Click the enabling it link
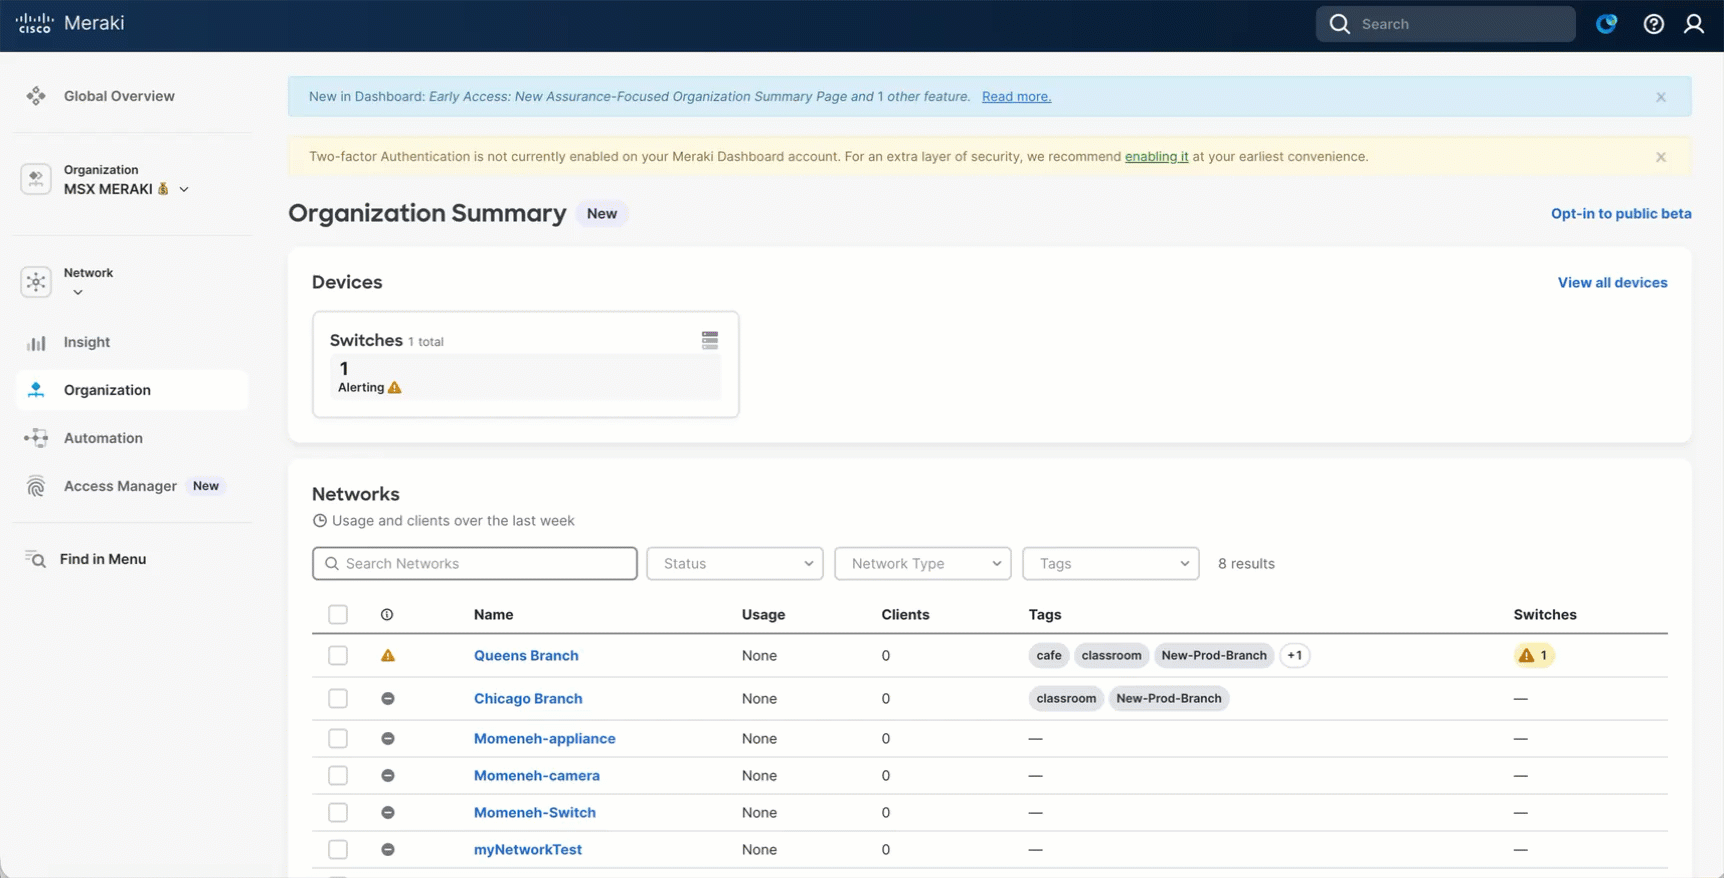The width and height of the screenshot is (1724, 878). (x=1157, y=157)
